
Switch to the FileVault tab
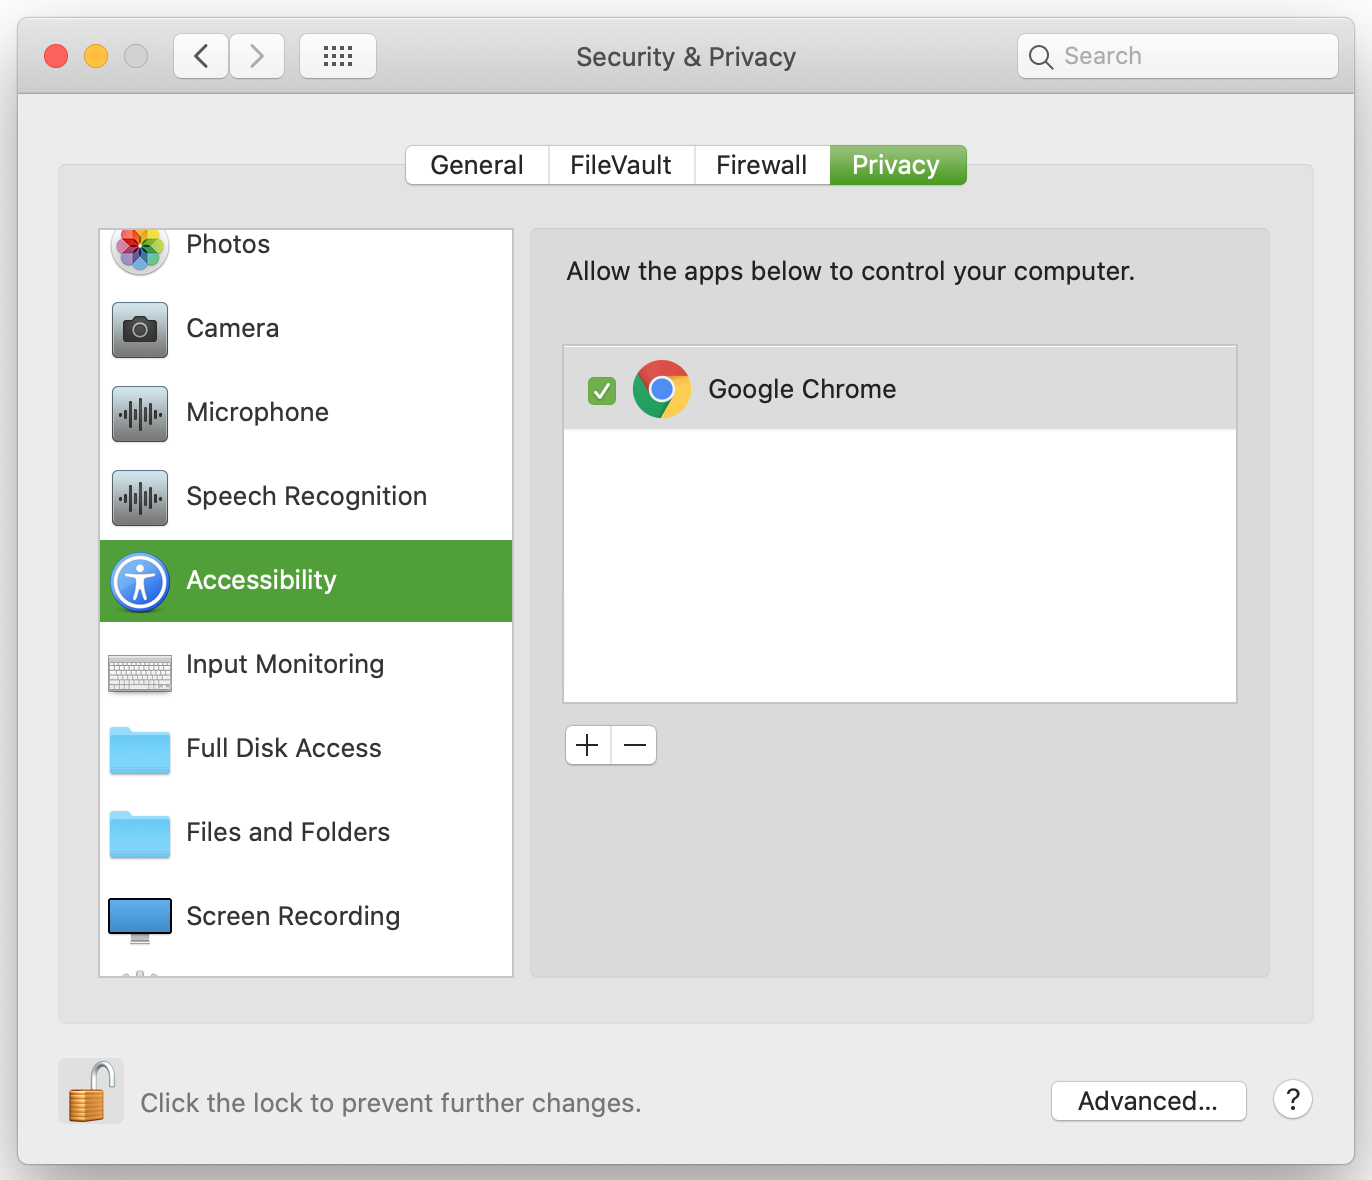click(x=621, y=165)
